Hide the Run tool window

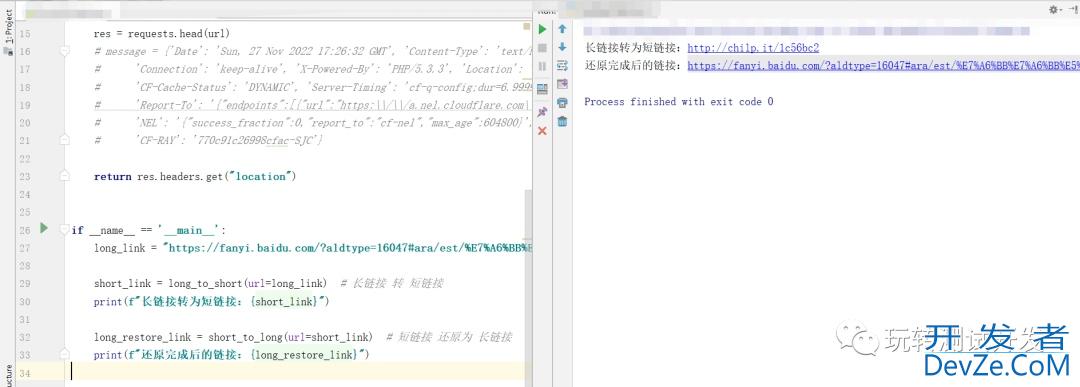click(1073, 9)
